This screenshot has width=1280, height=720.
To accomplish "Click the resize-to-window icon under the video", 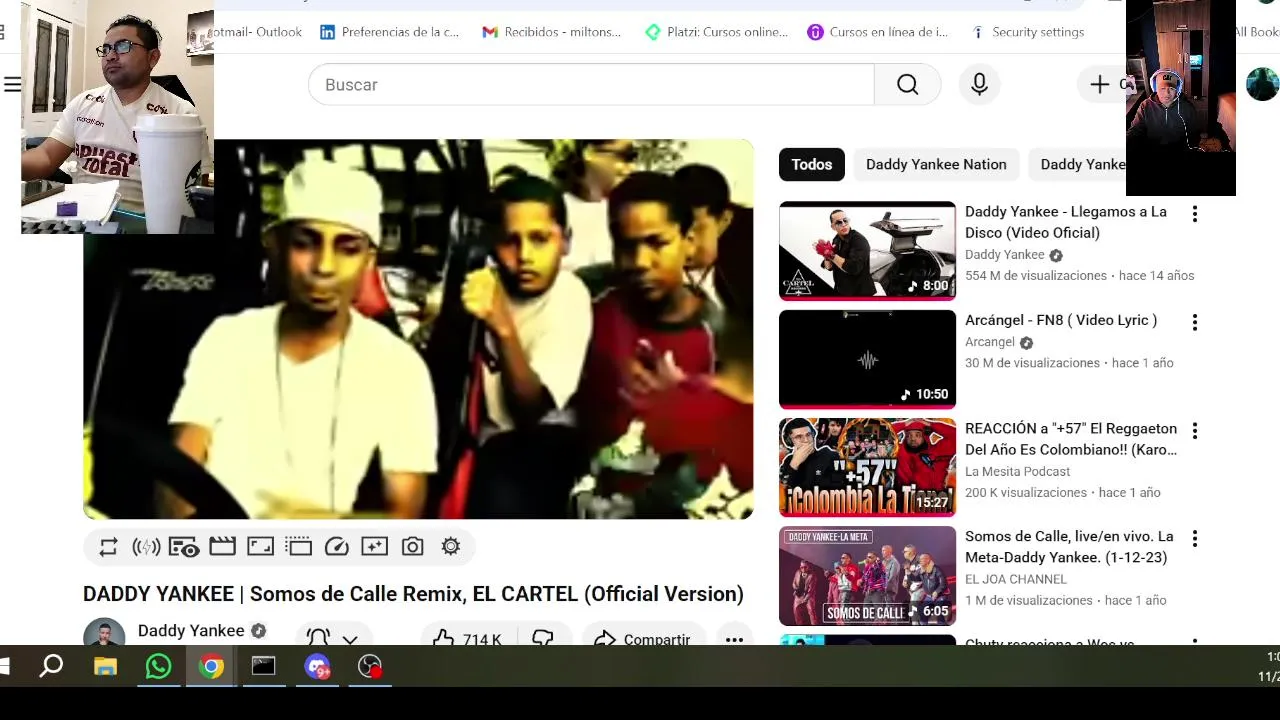I will click(260, 546).
